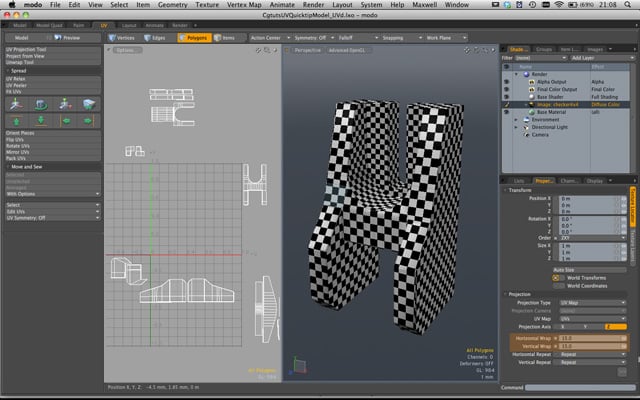Click the first icon in the Spread tools row
640x400 pixels.
coord(16,103)
